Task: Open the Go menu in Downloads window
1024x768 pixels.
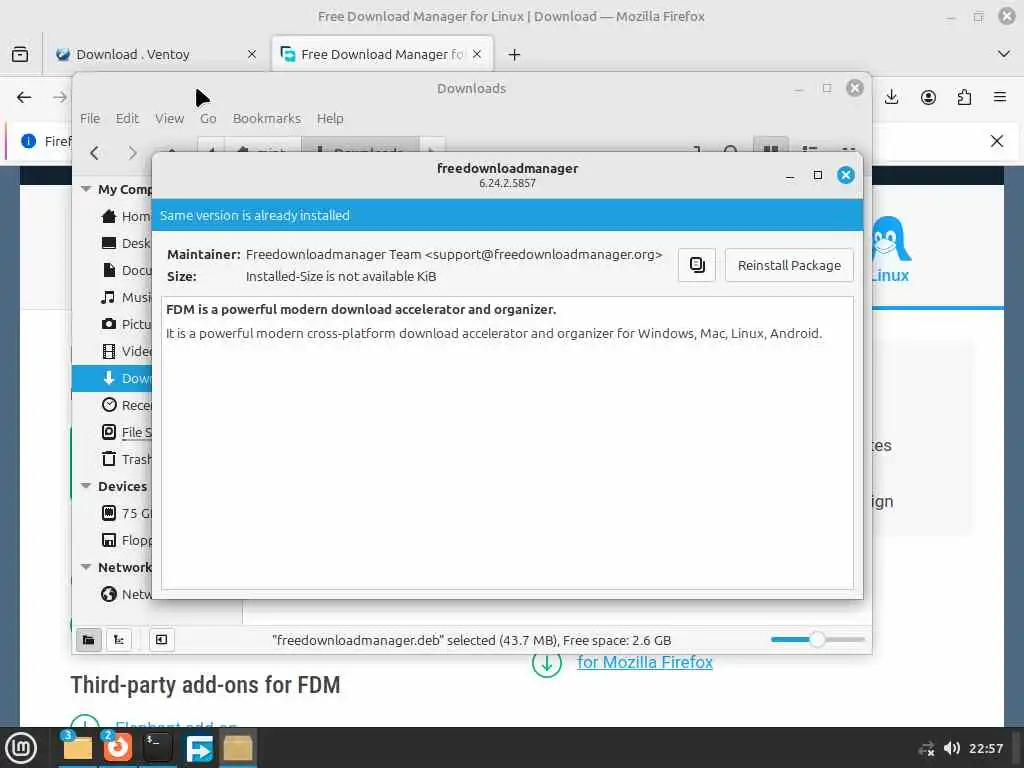Action: point(208,118)
